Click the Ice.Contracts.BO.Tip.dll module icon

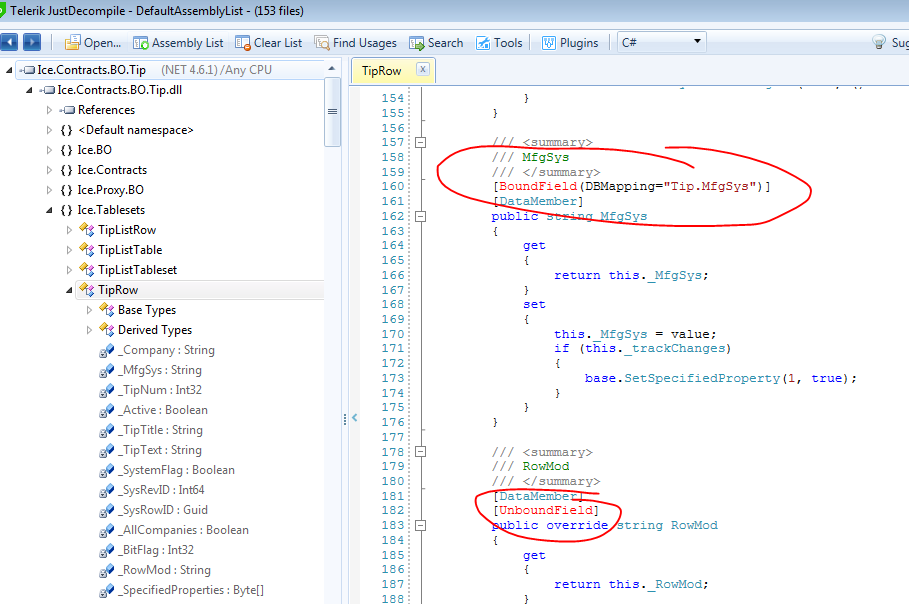coord(48,90)
